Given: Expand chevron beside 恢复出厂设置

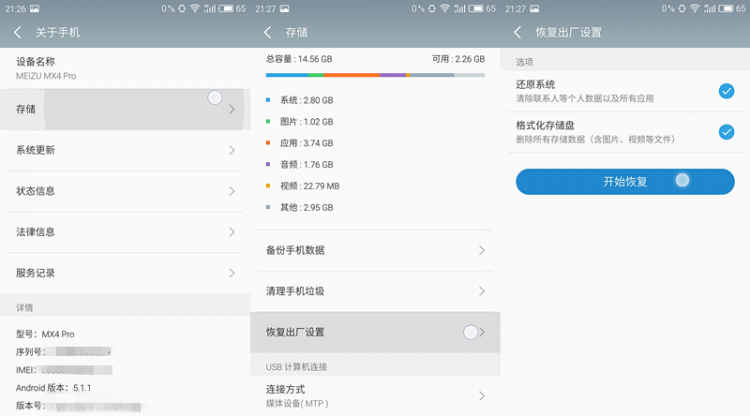Looking at the screenshot, I should tap(482, 332).
